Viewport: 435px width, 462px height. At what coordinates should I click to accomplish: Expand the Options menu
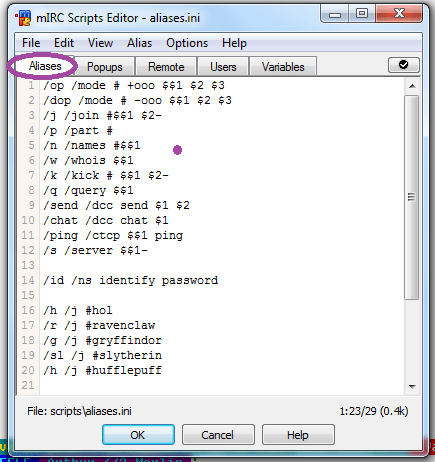(187, 43)
